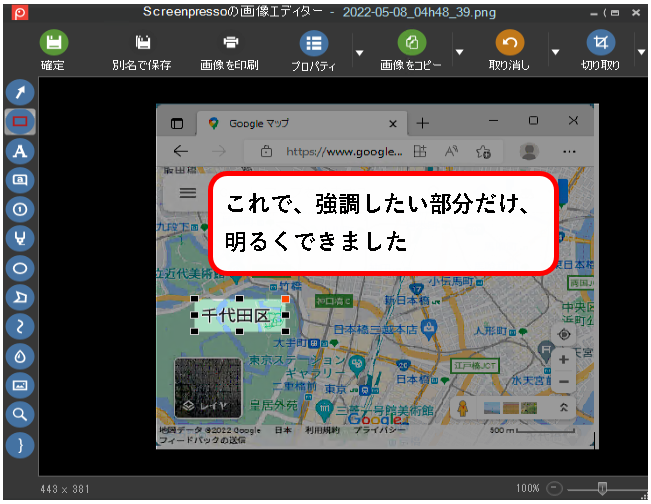Click the browser profile avatar icon
This screenshot has height=504, width=651.
pyautogui.click(x=529, y=151)
